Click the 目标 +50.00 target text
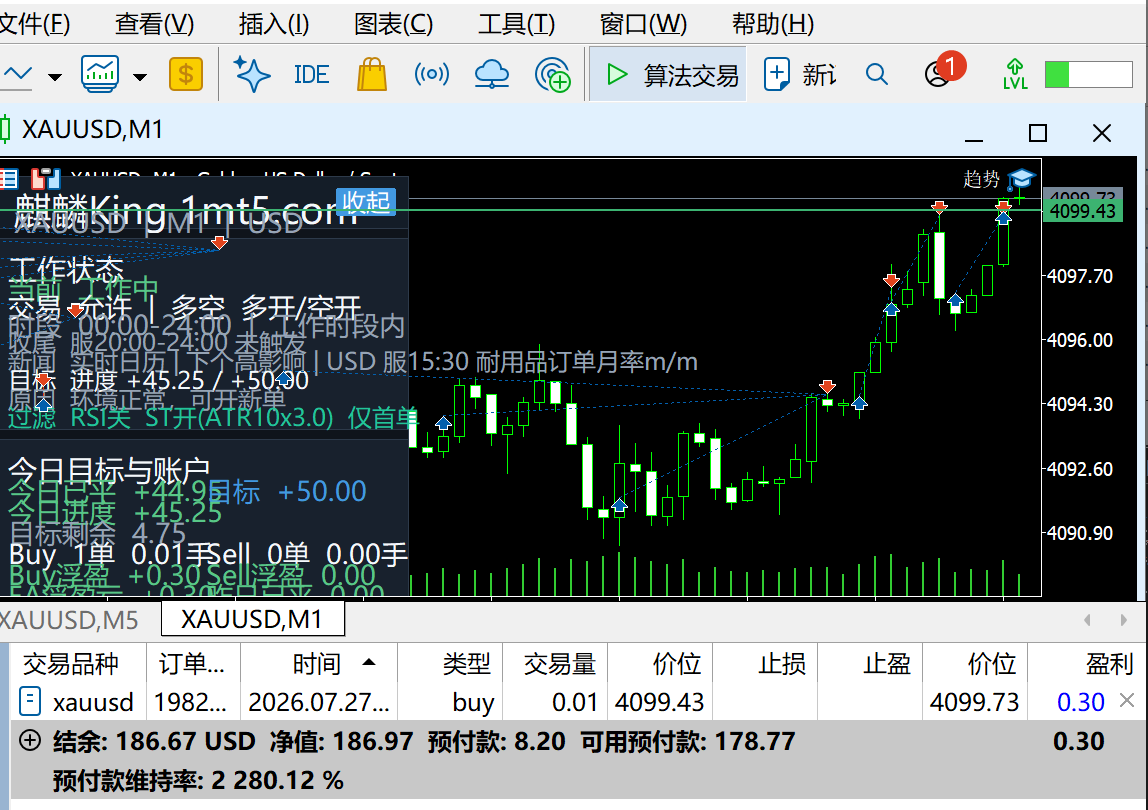 pos(287,491)
